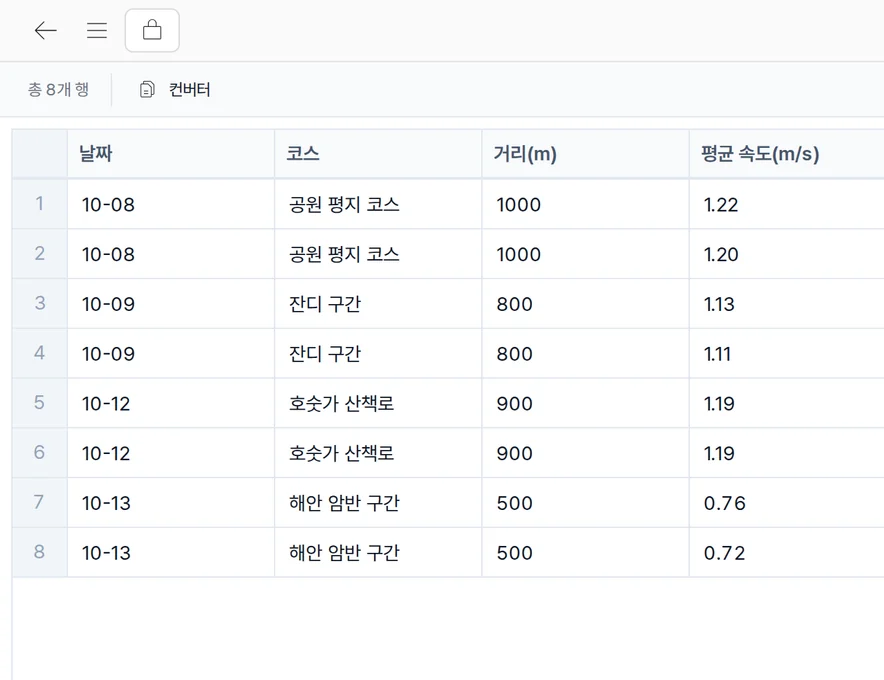884x680 pixels.
Task: Click distance 1000 in row 2
Action: 586,254
